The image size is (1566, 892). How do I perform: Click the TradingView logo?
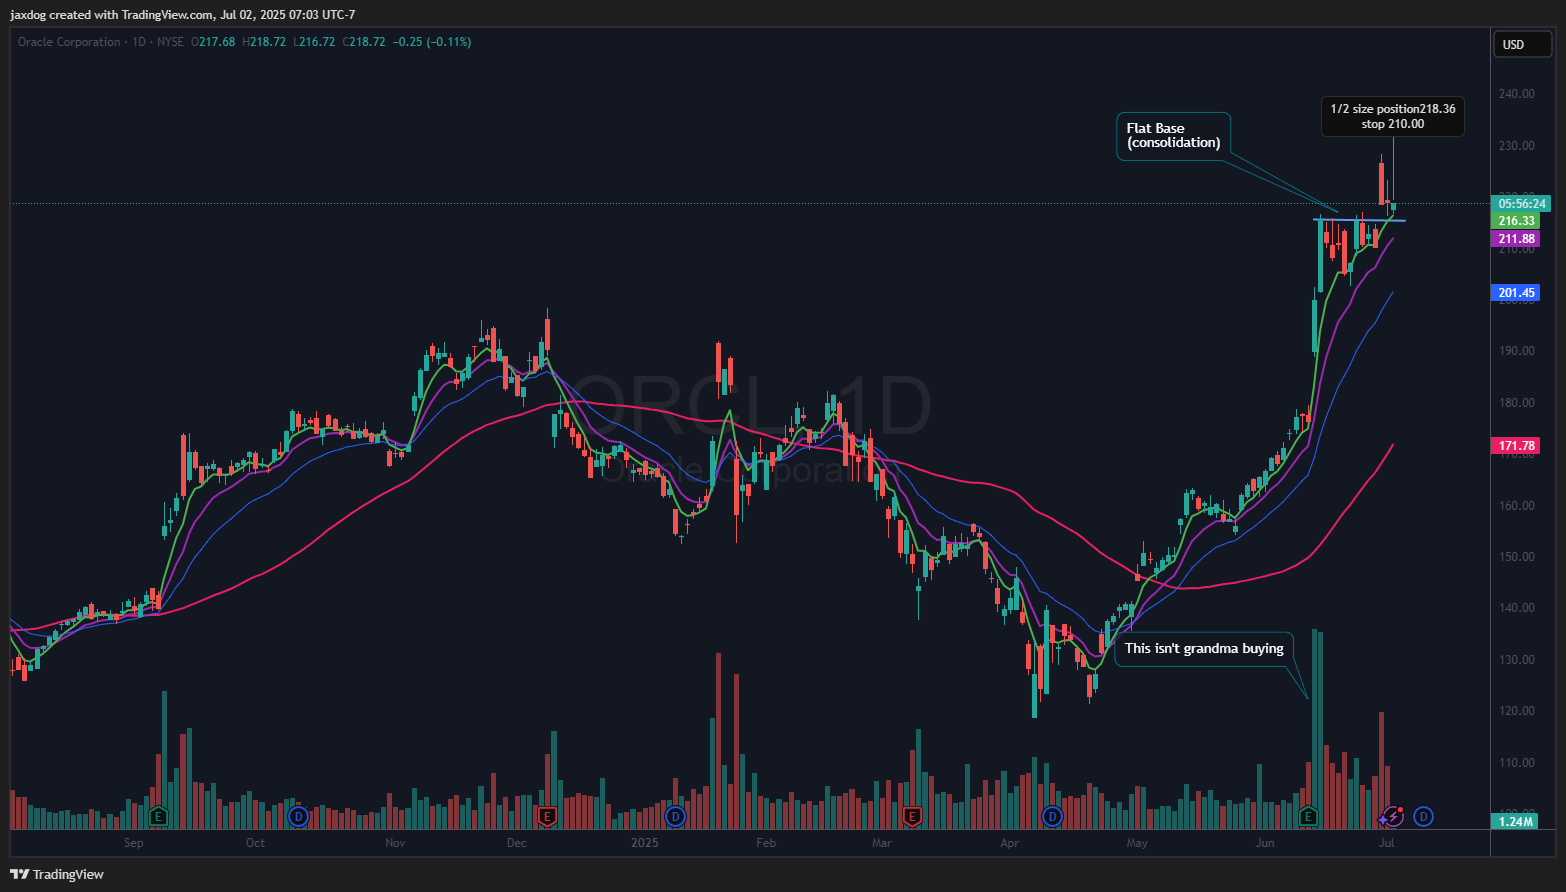pyautogui.click(x=57, y=874)
